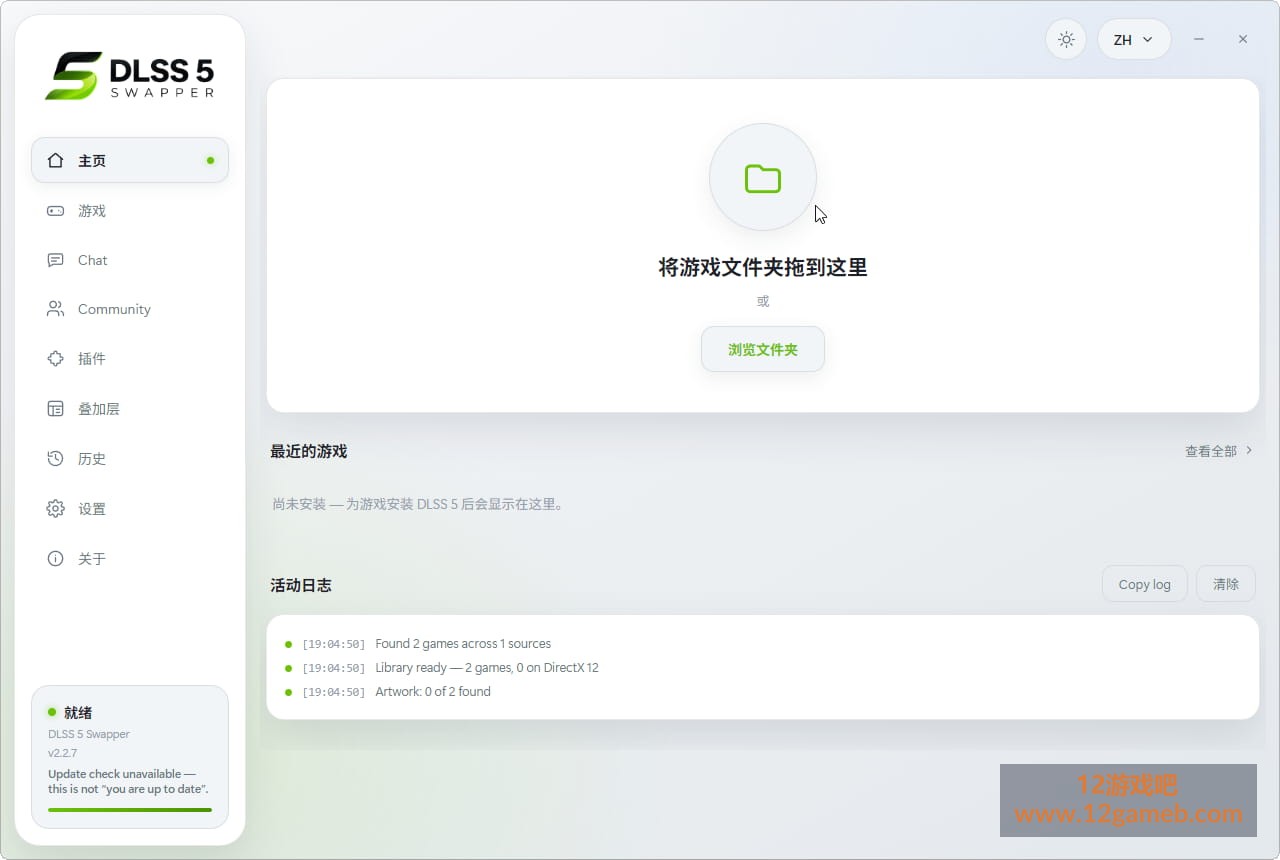Screen dimensions: 1280x860
Task: Toggle the light/dark theme sun button
Action: [1066, 40]
